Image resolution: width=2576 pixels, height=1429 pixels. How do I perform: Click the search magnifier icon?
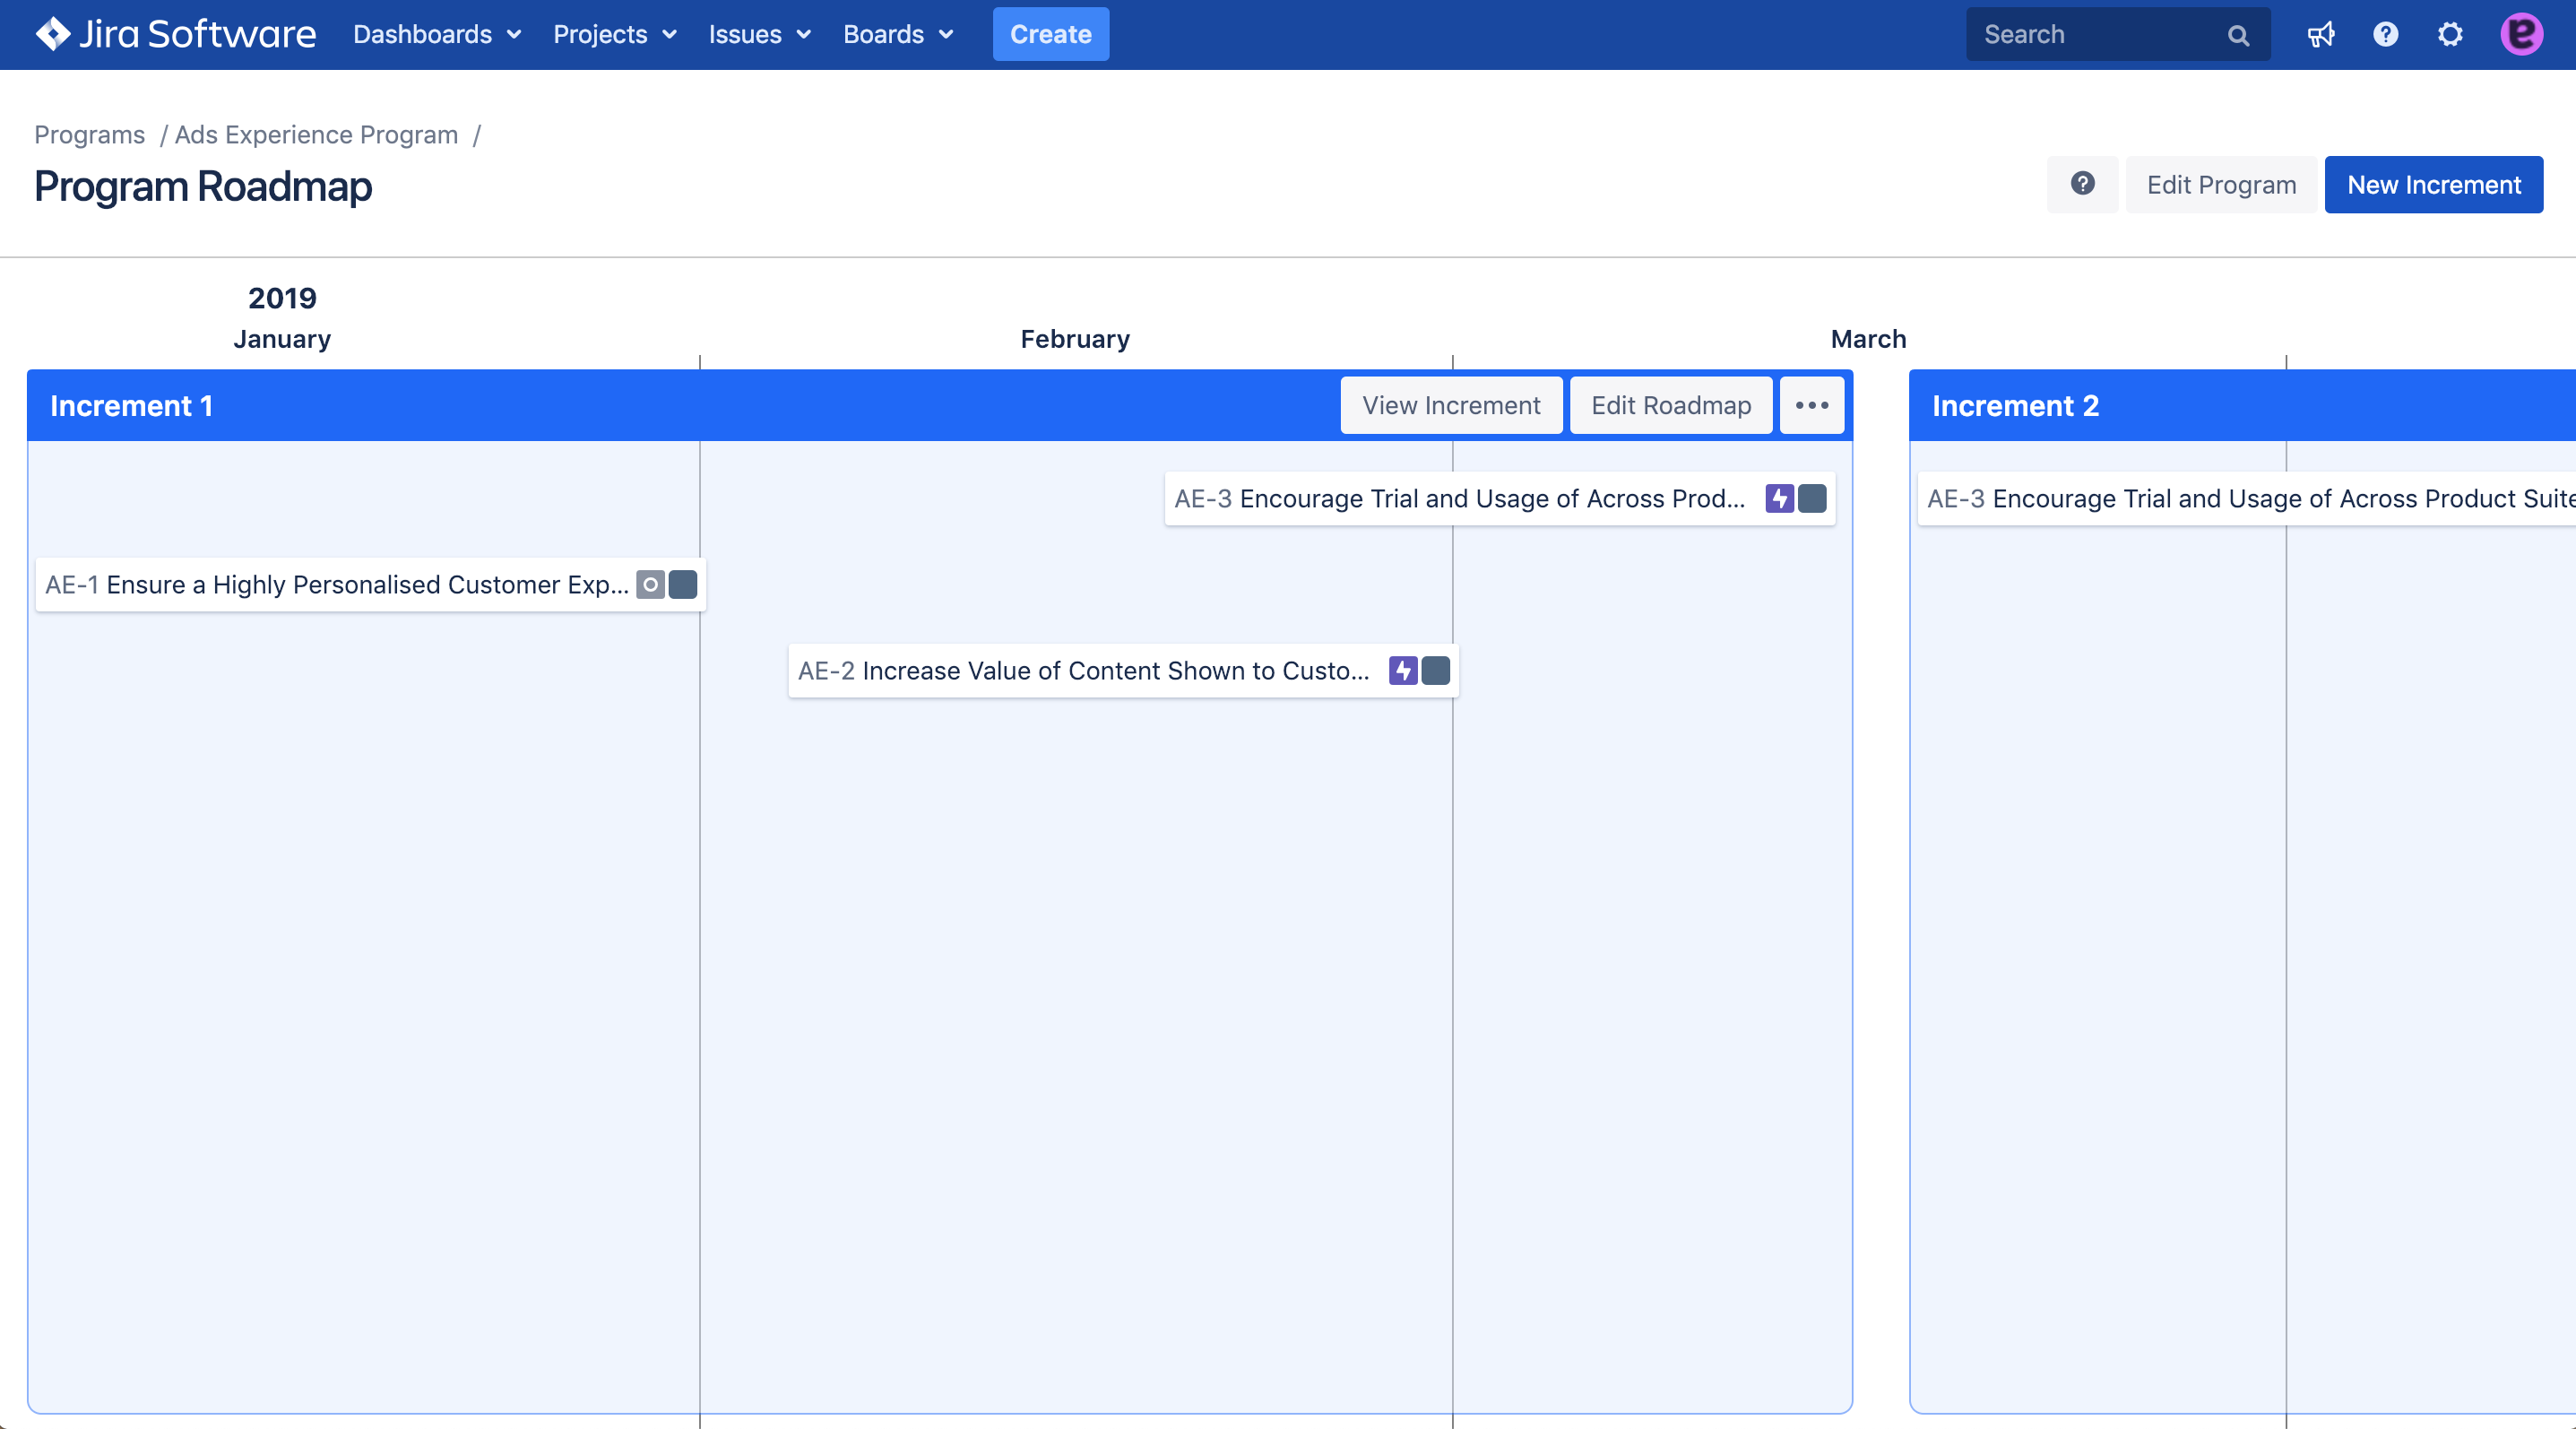2238,36
